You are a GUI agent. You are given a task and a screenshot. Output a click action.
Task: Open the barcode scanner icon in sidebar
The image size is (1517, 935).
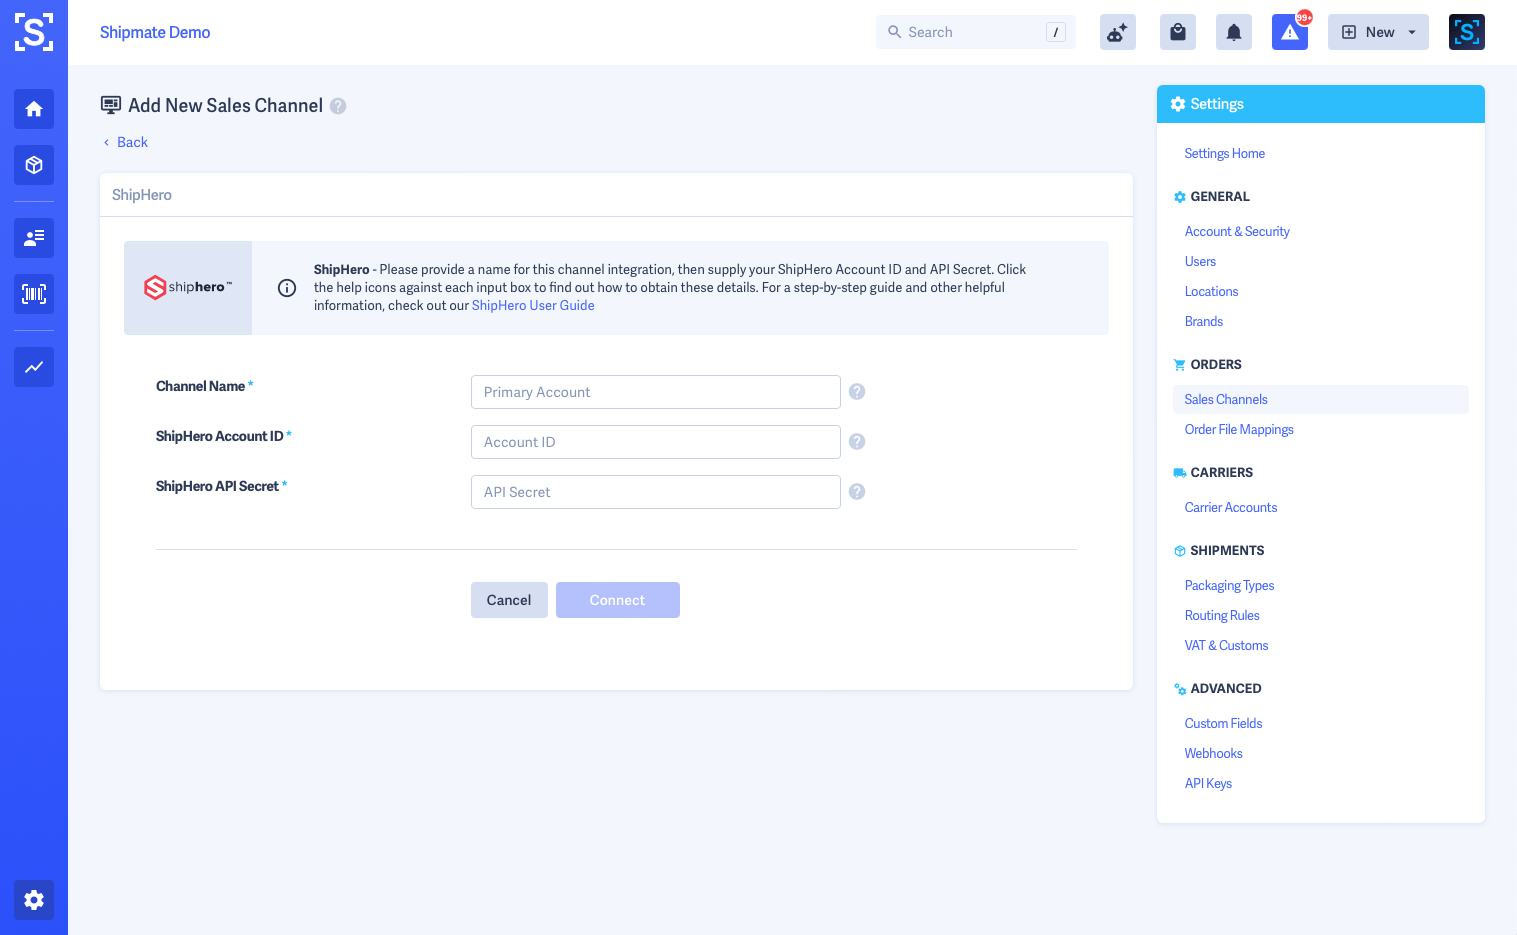[34, 294]
